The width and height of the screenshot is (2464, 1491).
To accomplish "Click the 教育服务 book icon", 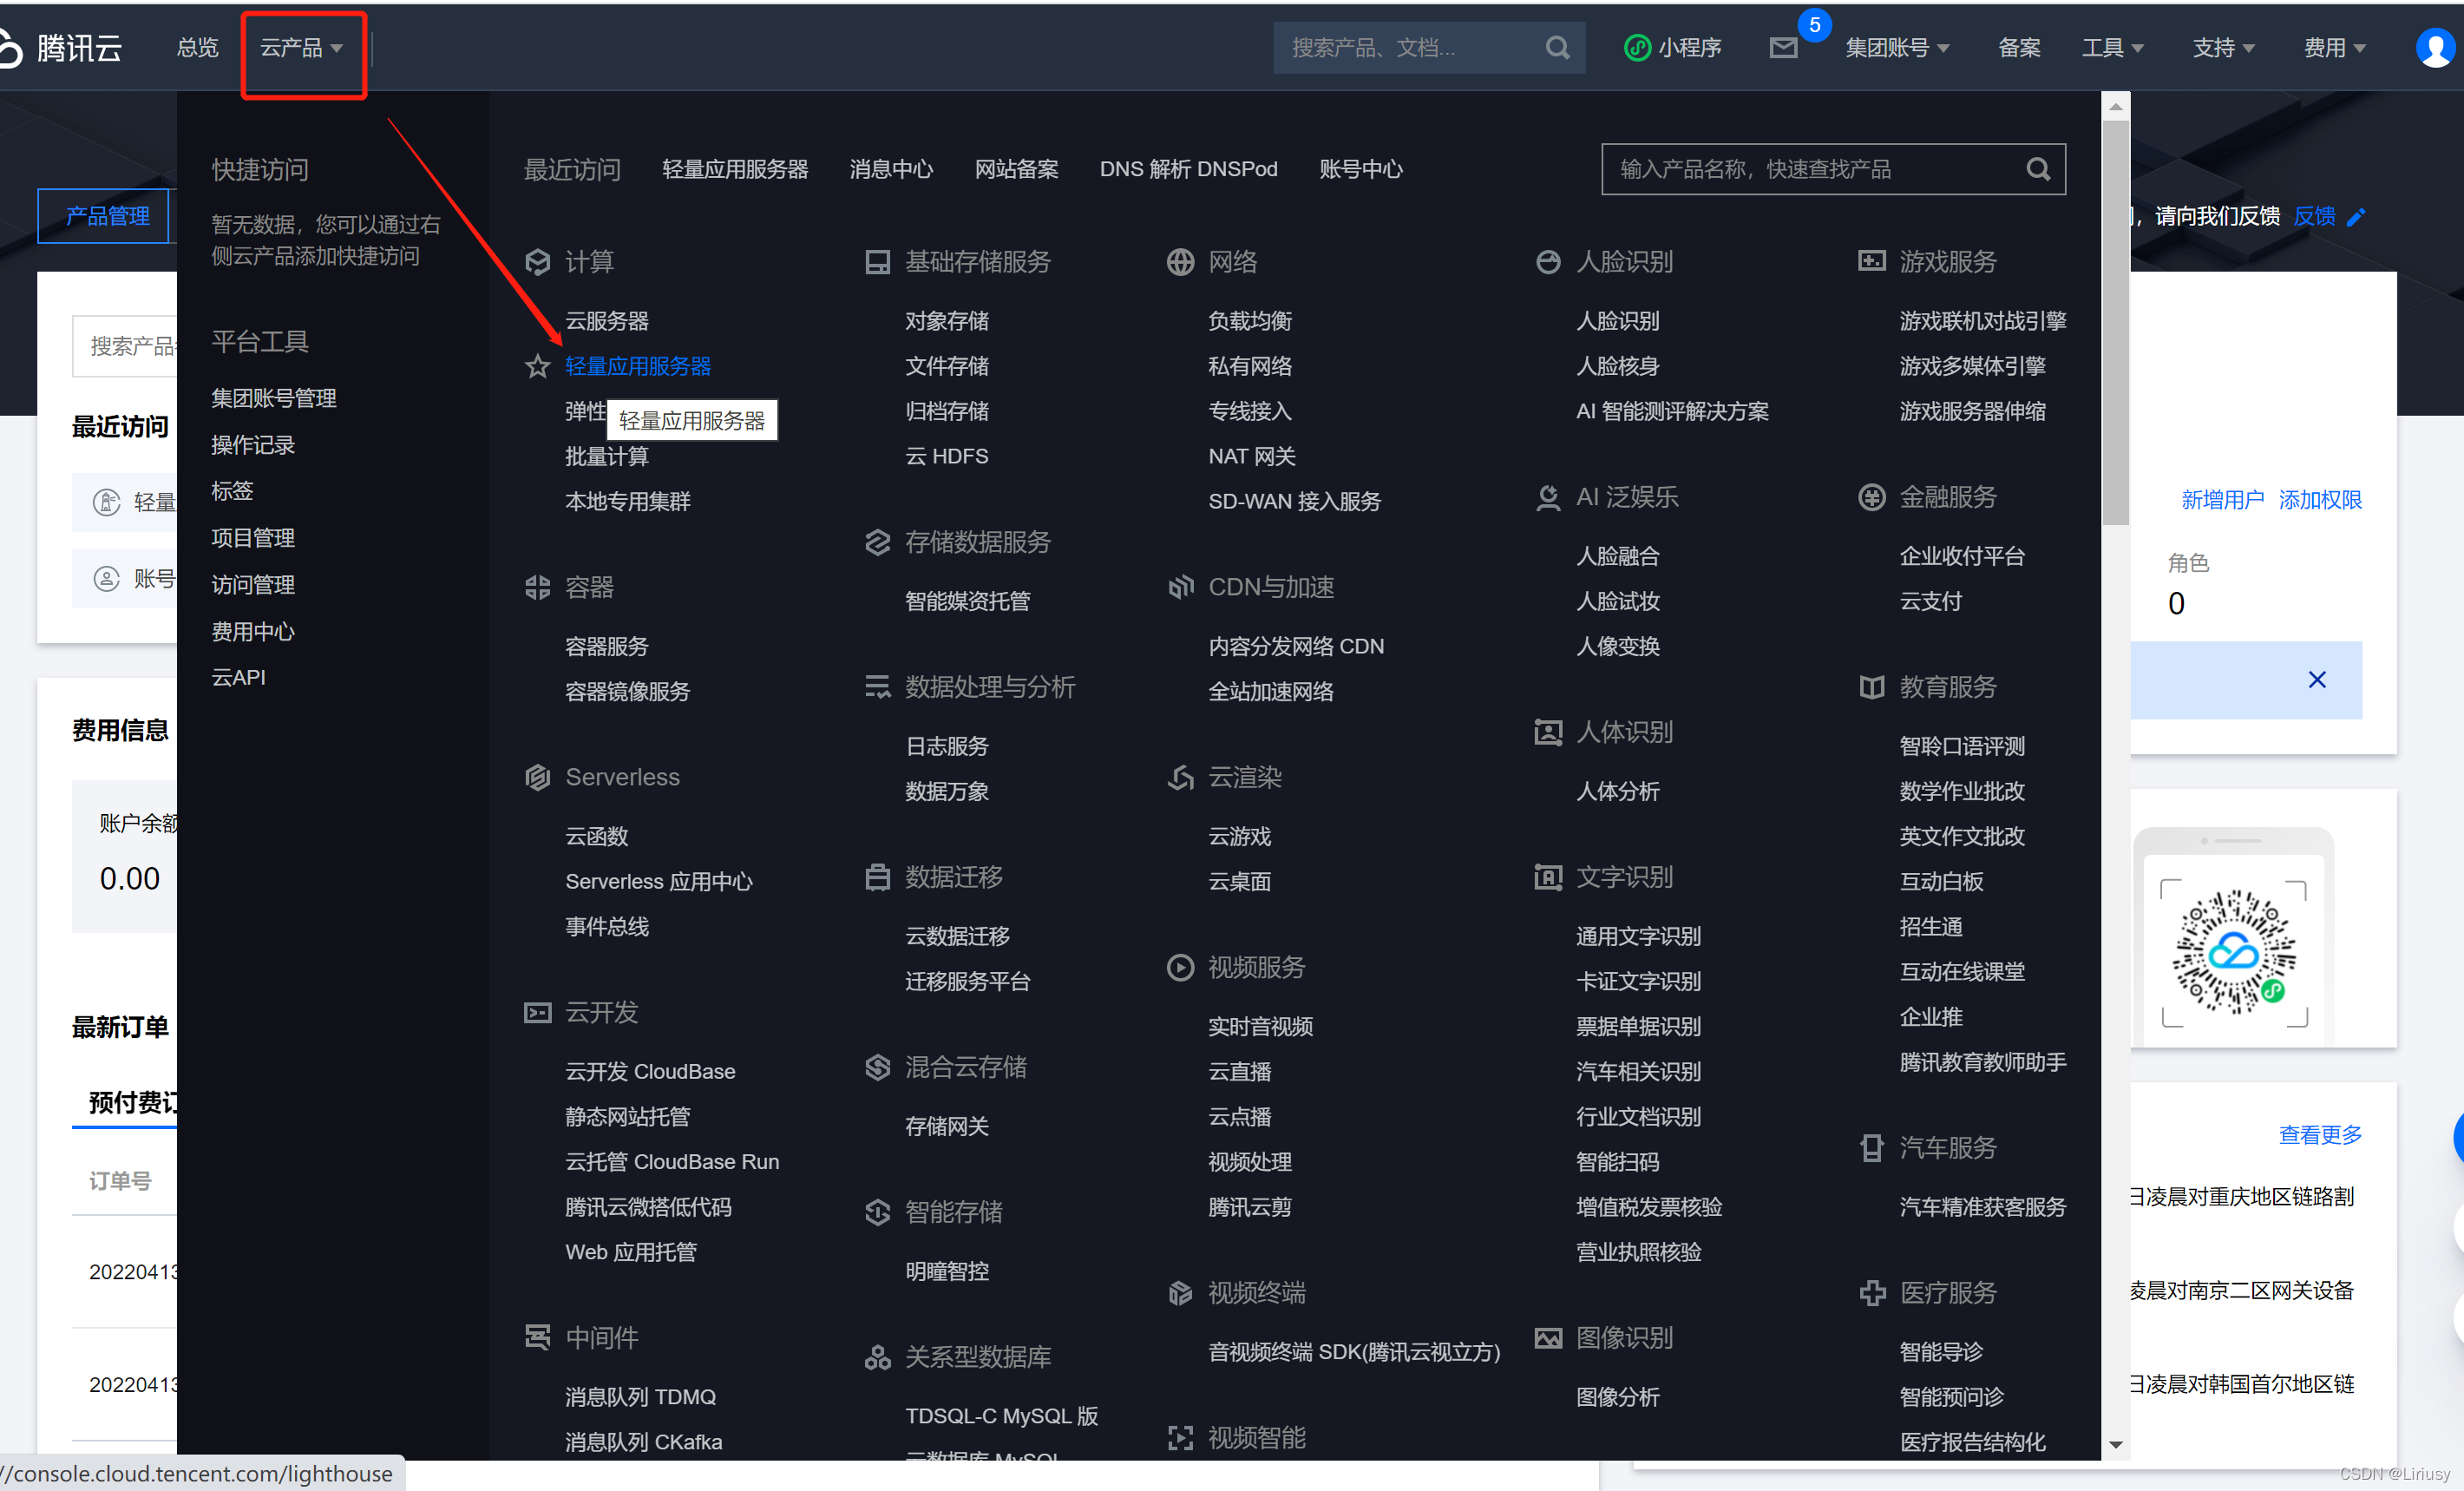I will 1871,687.
